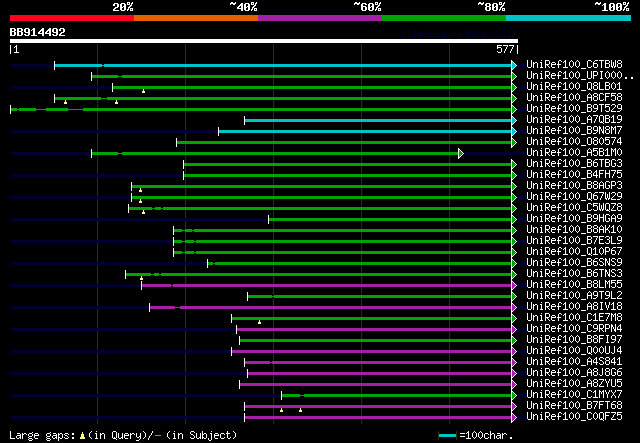Screen dimensions: 640x443
Task: Click the yellow gap marker under the B8AGP3 bar
Action: (140, 190)
